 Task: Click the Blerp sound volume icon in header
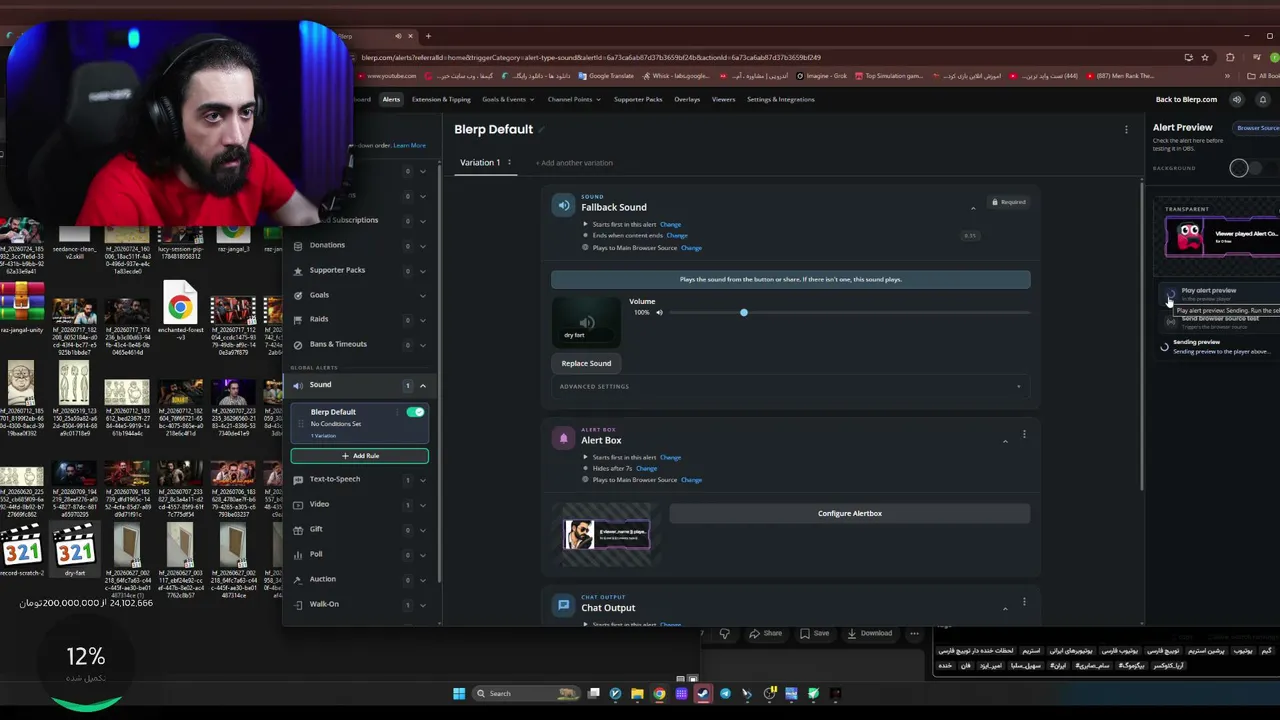click(x=1237, y=100)
